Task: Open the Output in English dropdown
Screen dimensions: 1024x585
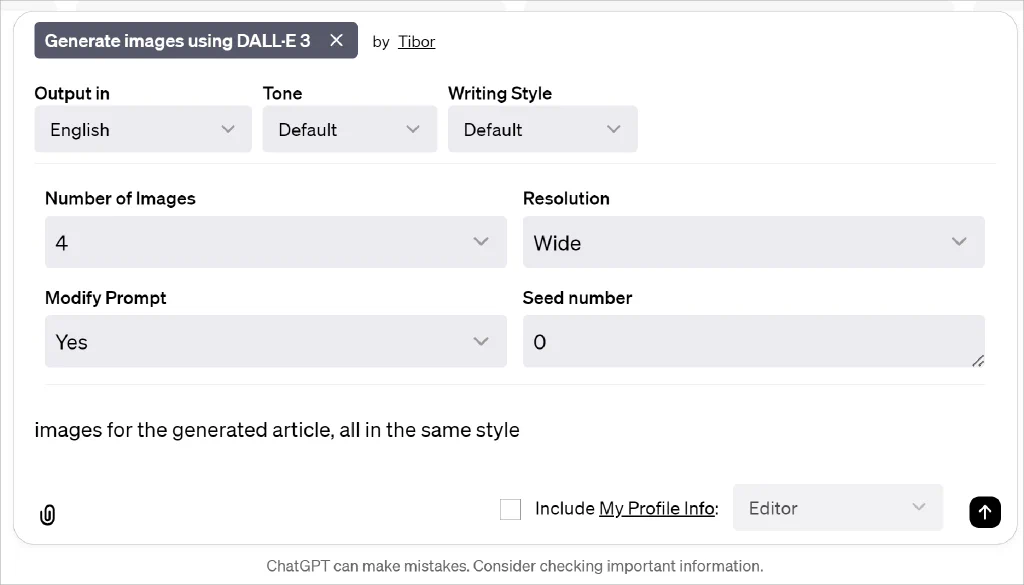Action: (x=143, y=130)
